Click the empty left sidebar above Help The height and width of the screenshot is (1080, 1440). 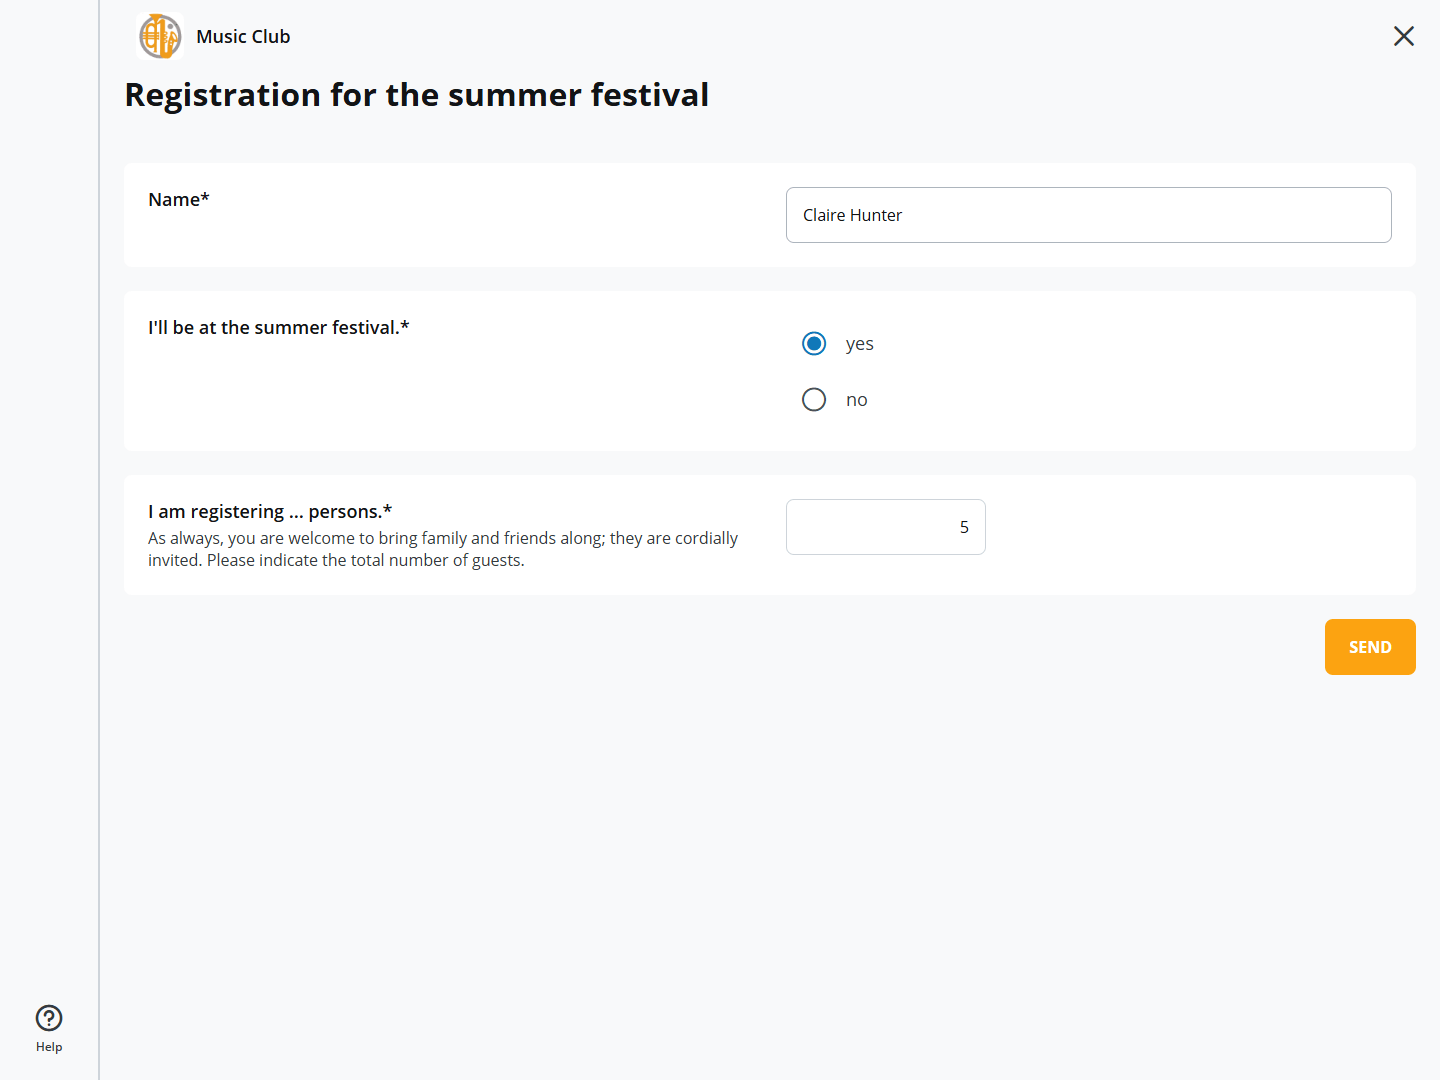[x=49, y=500]
